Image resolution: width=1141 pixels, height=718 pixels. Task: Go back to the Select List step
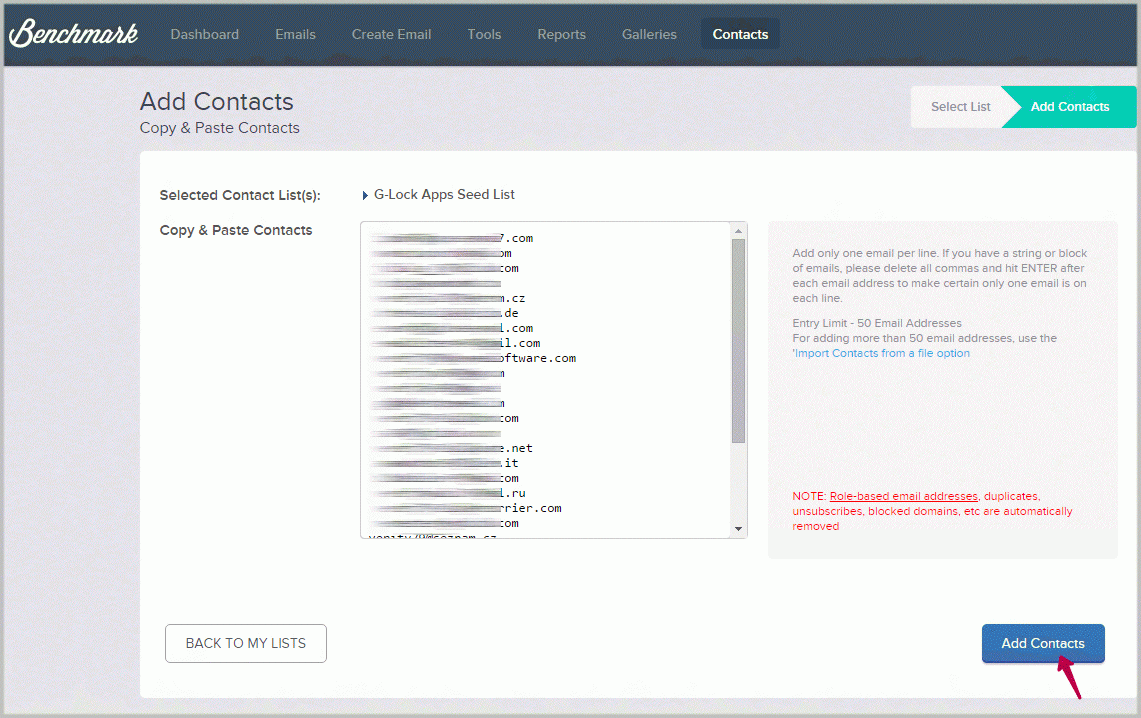[960, 107]
